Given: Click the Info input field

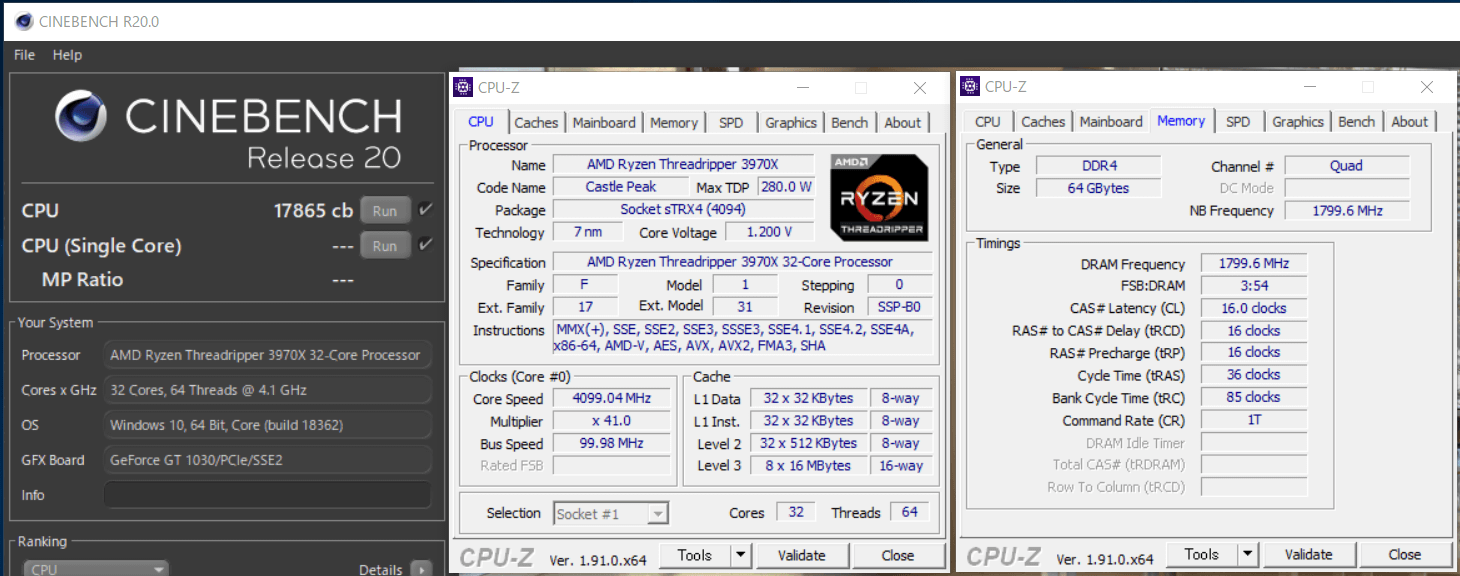Looking at the screenshot, I should (268, 495).
